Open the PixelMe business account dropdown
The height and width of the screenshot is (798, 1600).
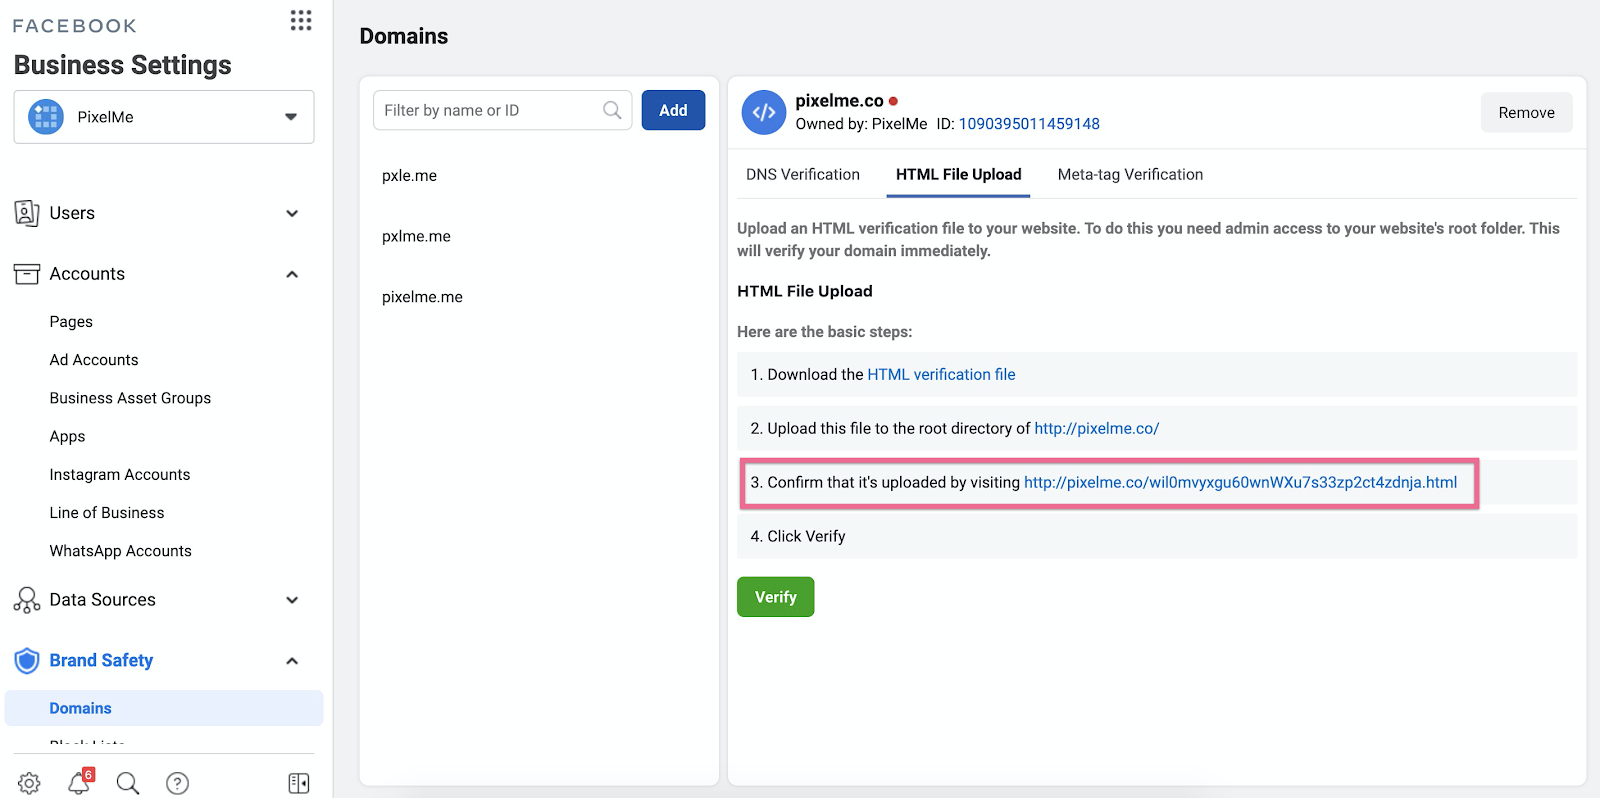[x=164, y=117]
